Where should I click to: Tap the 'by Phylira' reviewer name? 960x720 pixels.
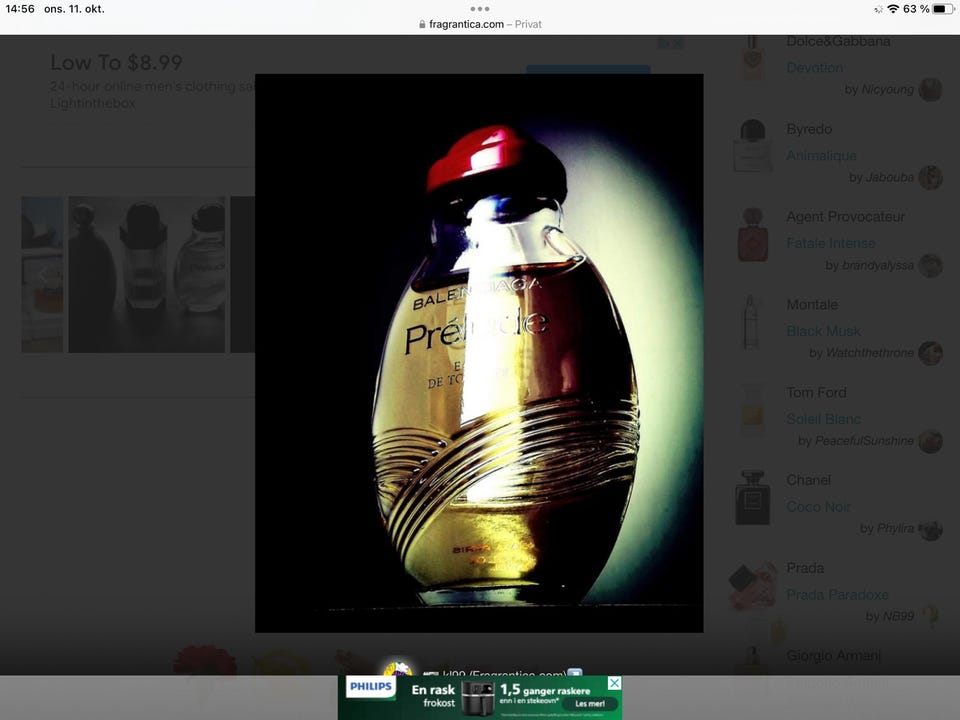887,529
